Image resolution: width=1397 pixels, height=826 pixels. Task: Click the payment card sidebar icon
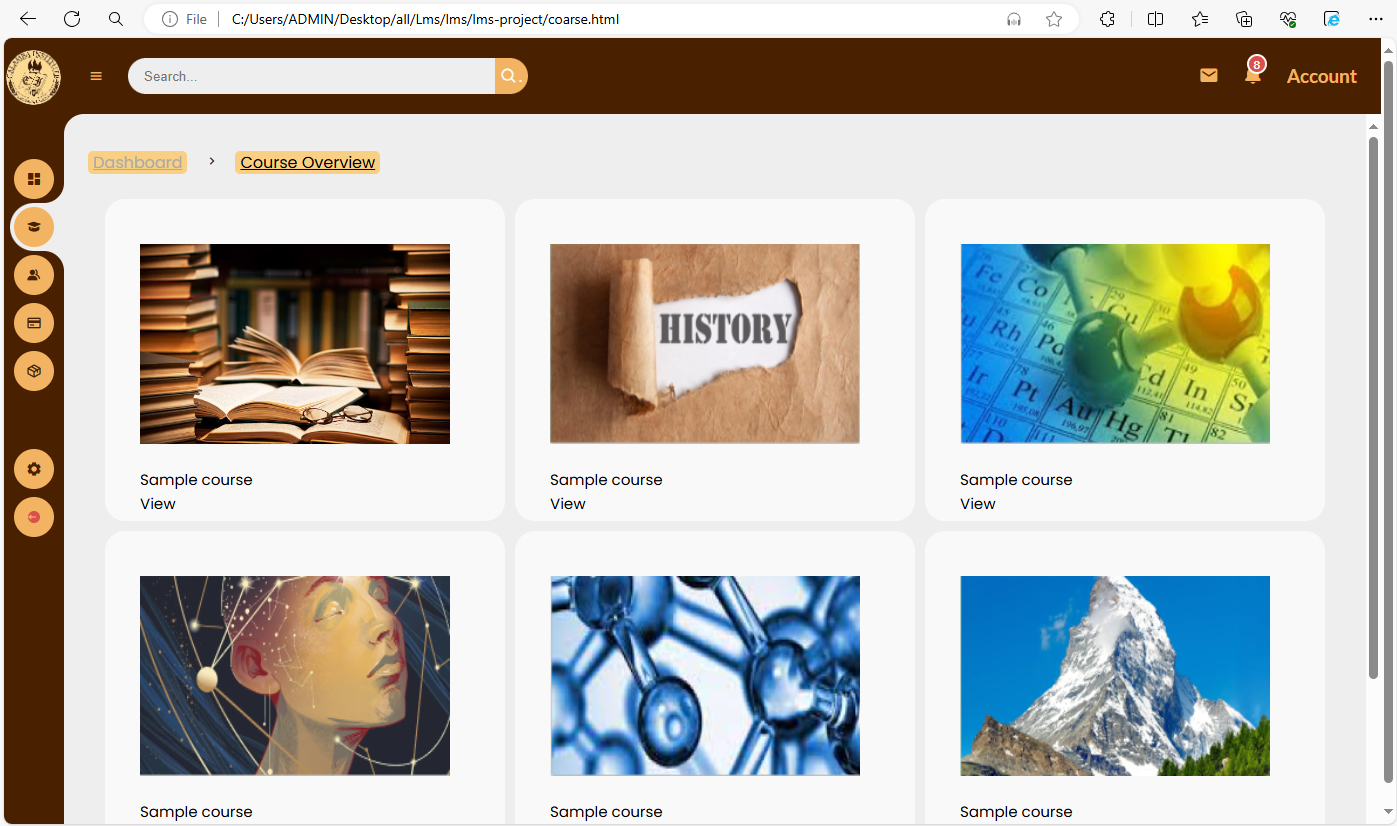34,323
